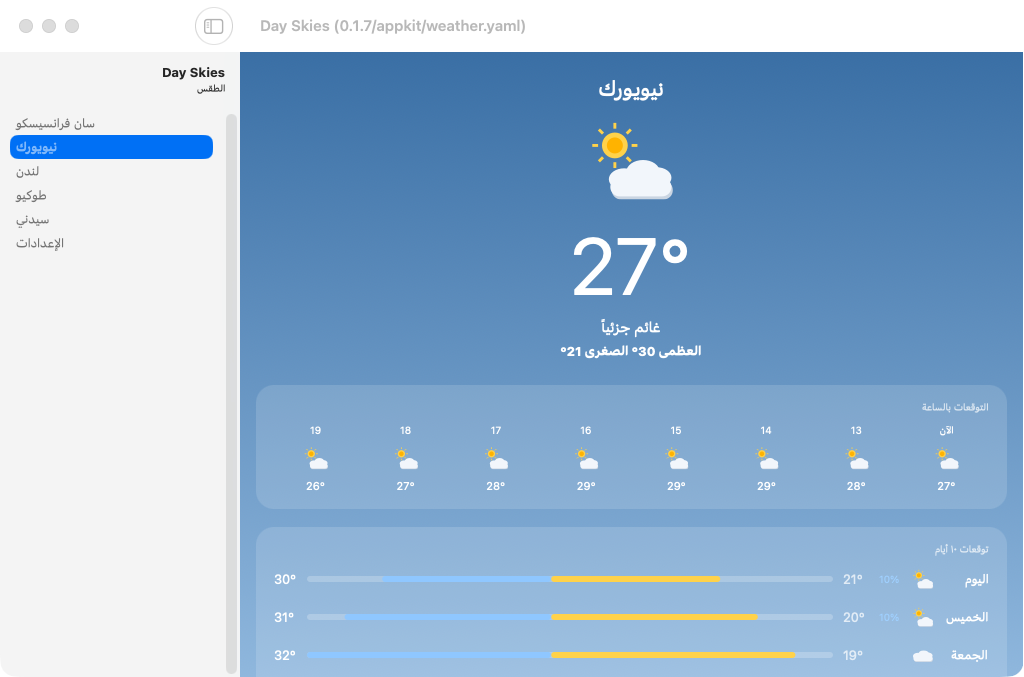Viewport: 1024px width, 677px height.
Task: Click the 10% precipitation in الخميس row
Action: [889, 618]
